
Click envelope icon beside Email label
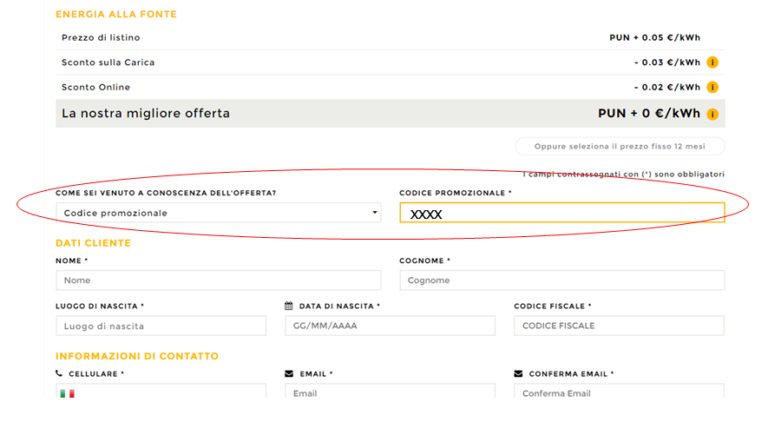point(289,374)
